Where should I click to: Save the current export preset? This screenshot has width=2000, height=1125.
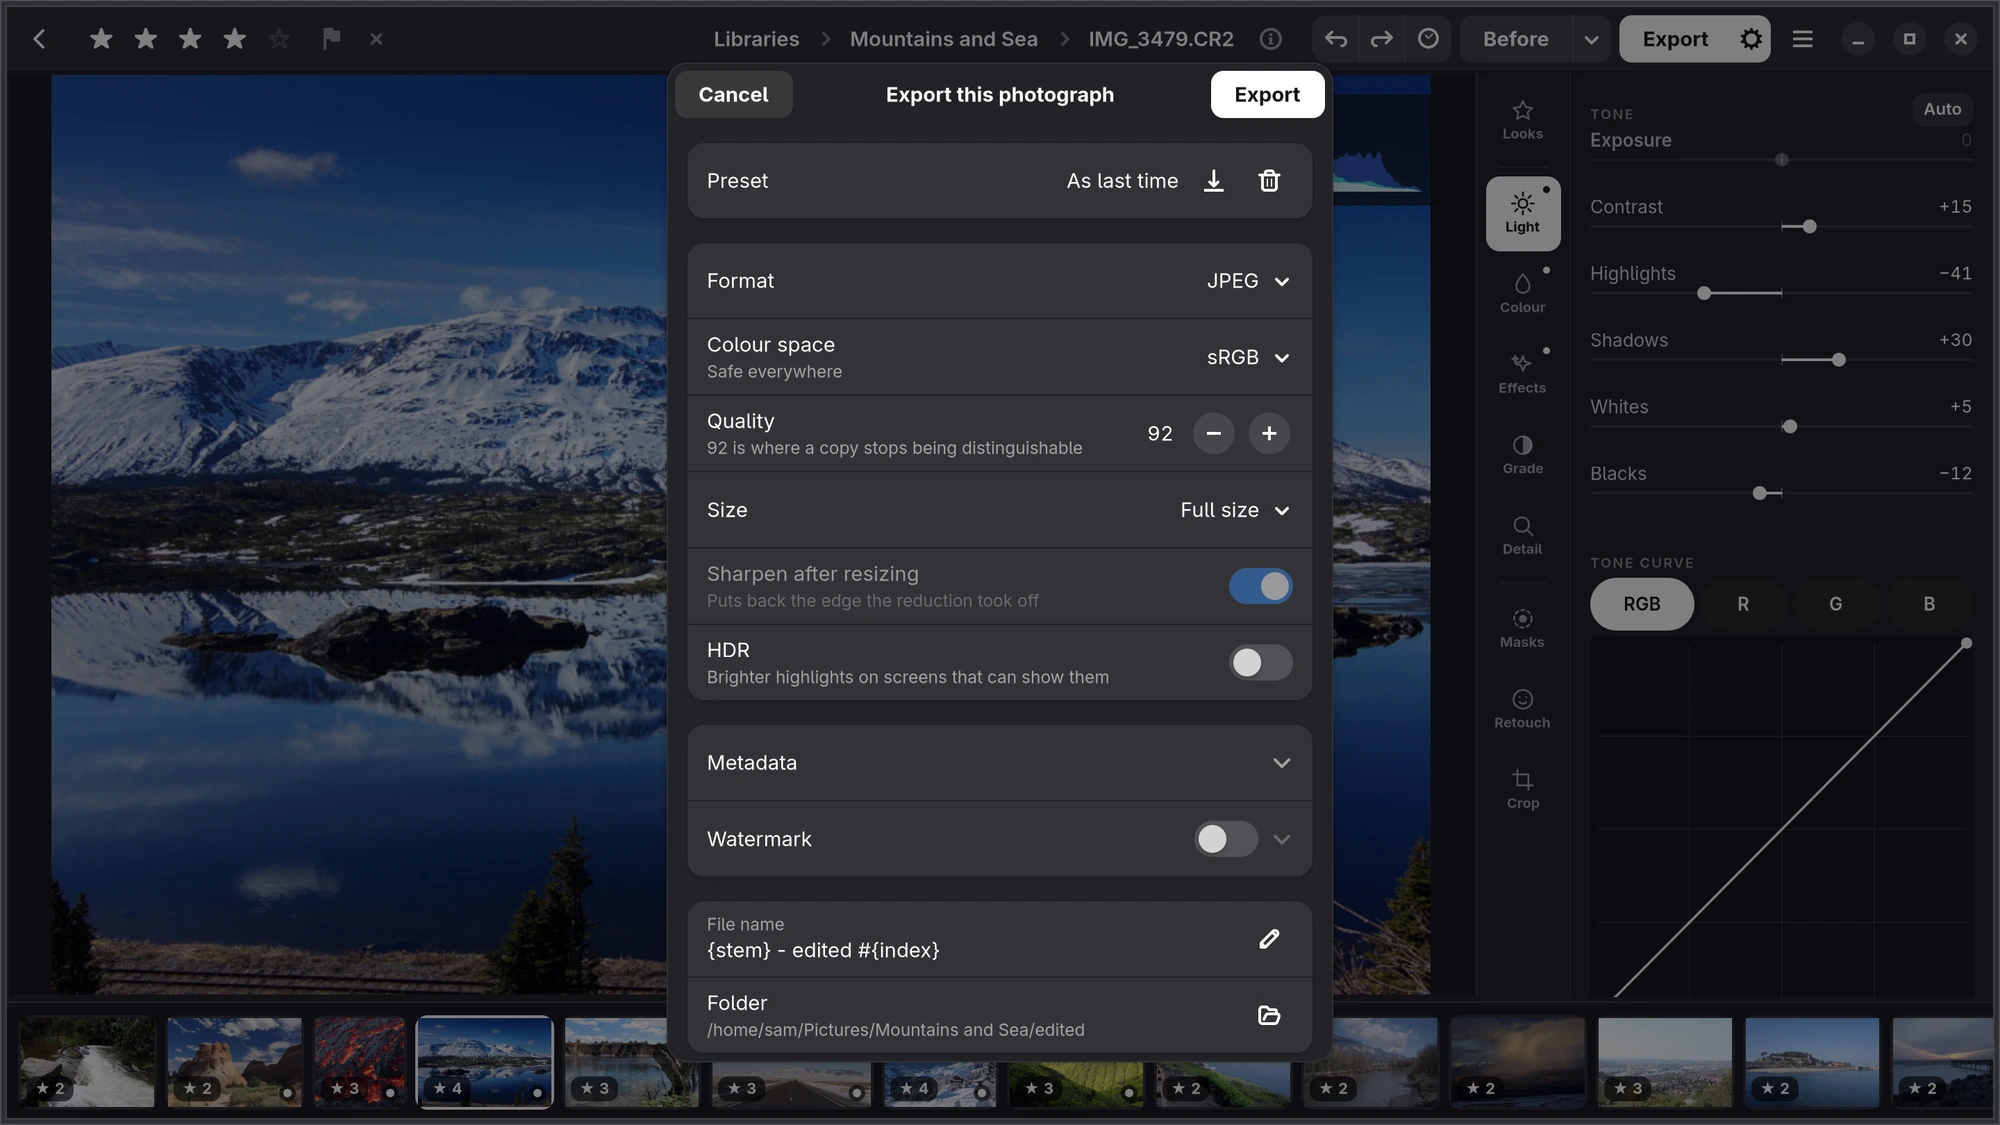[1213, 181]
